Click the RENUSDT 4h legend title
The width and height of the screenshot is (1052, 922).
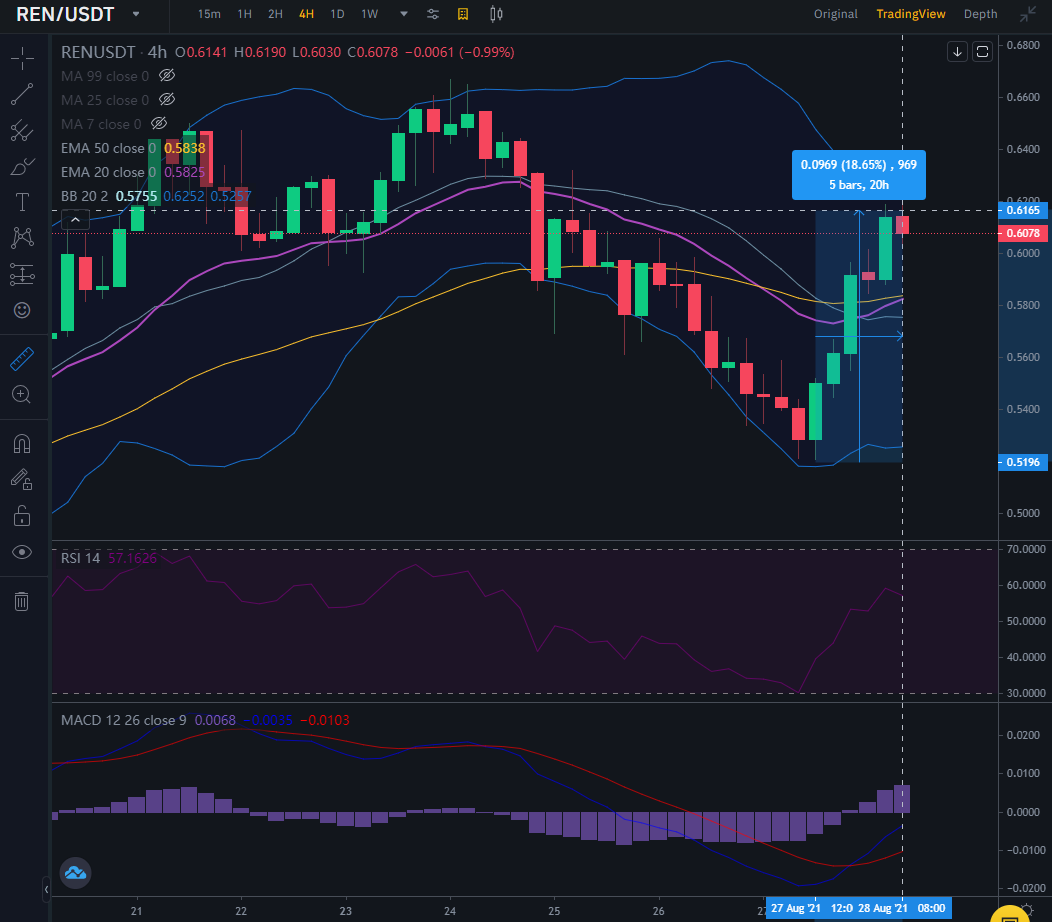pos(114,52)
